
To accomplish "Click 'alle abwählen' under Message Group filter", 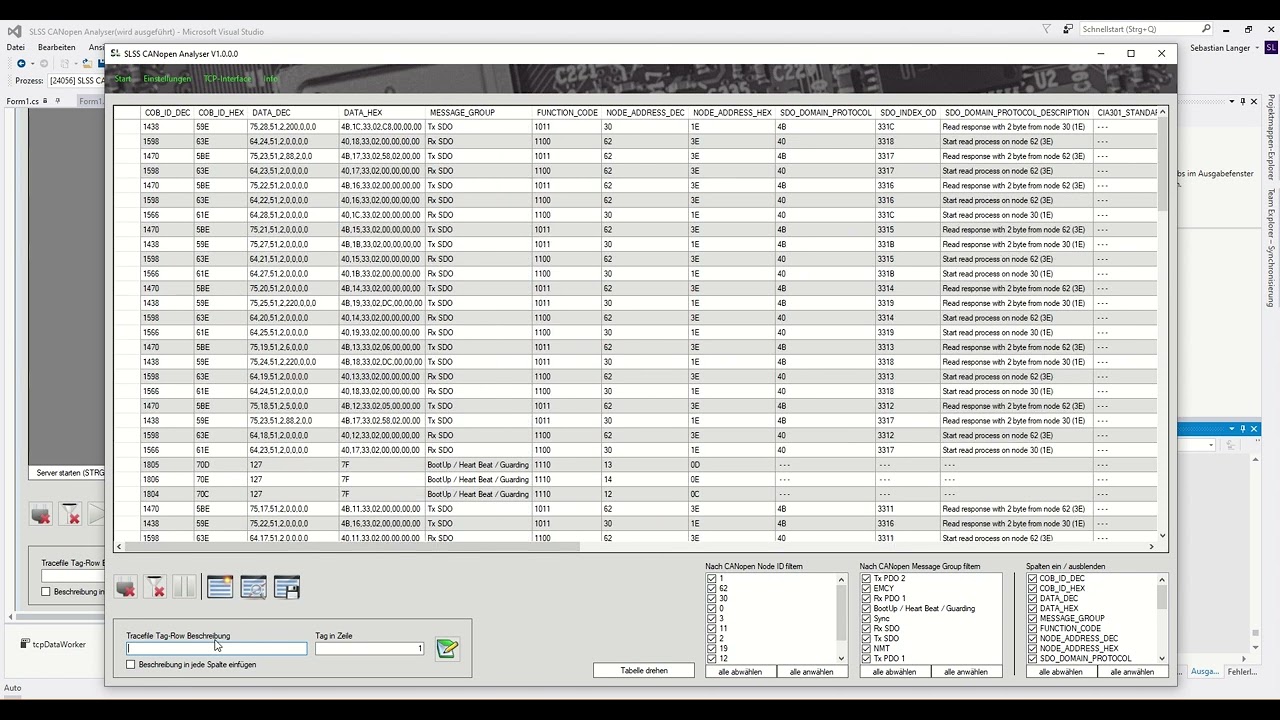I will [894, 672].
